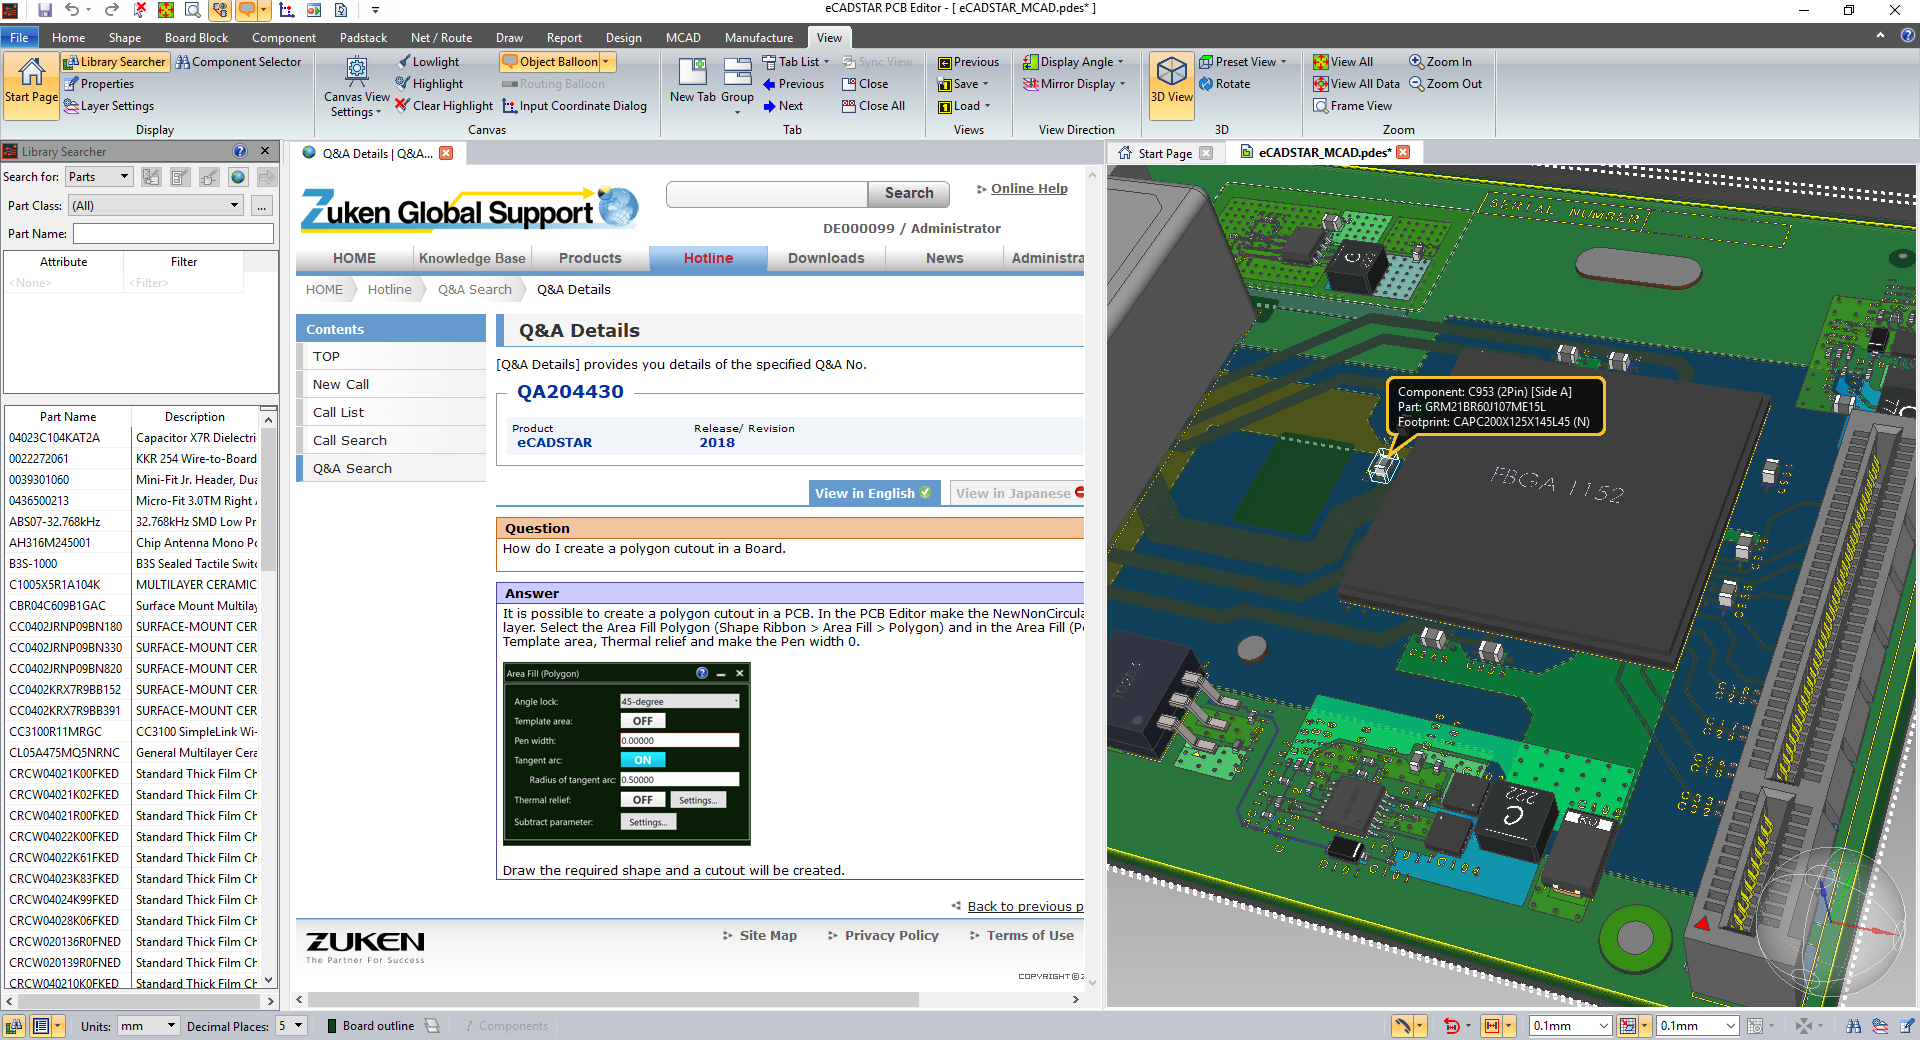
Task: Open the Privacy Policy link
Action: pos(891,936)
